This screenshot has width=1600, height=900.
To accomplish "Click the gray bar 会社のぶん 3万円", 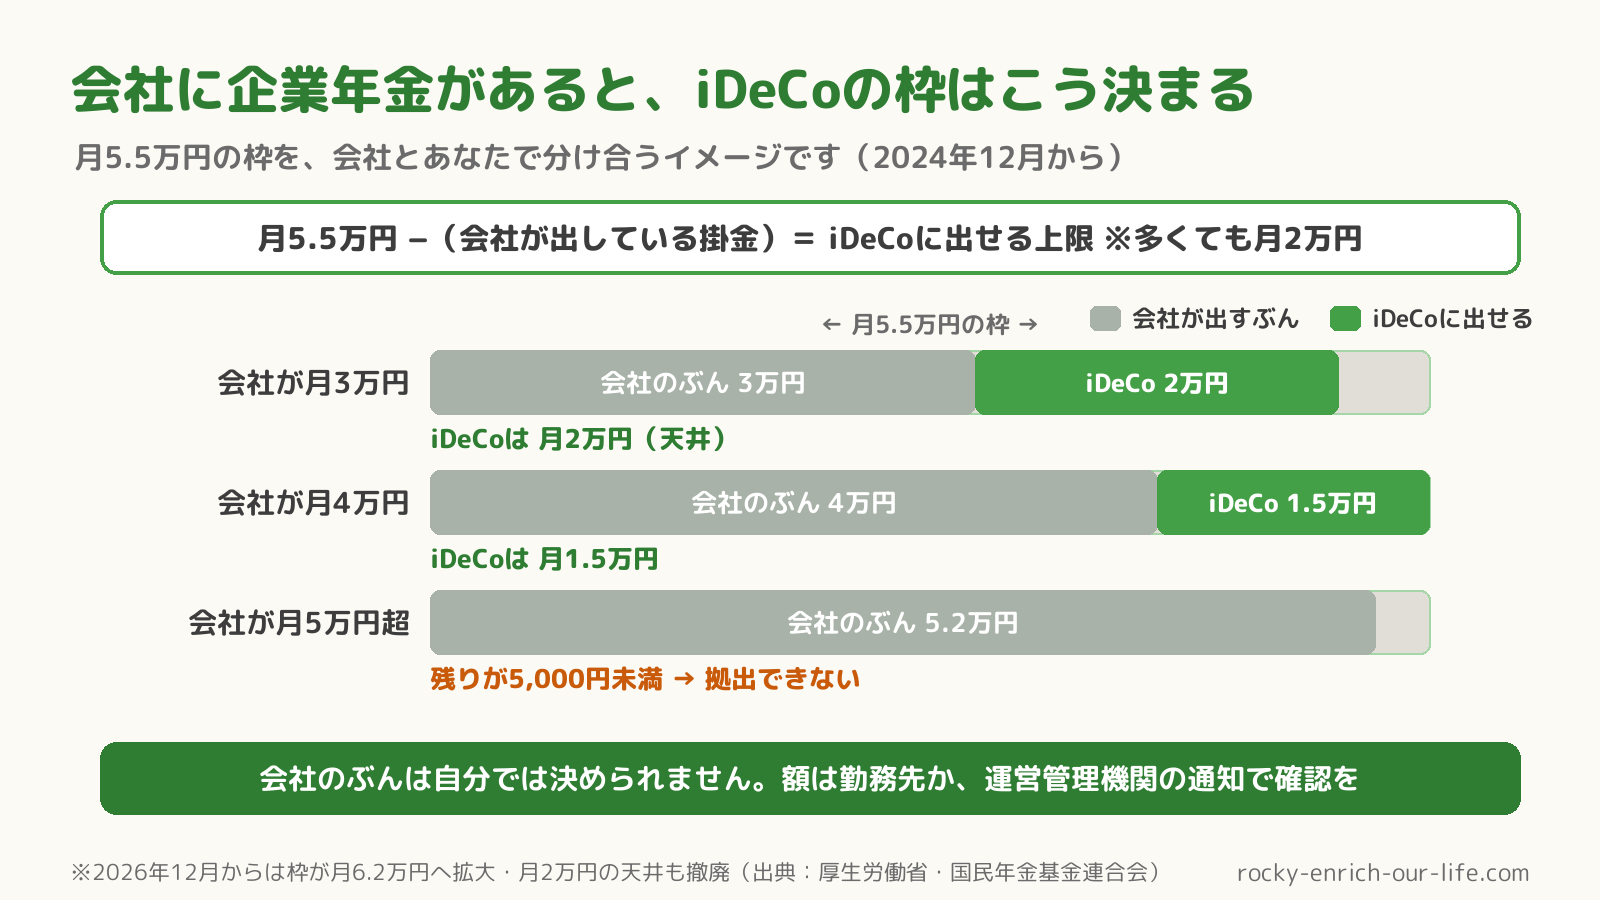I will tap(703, 383).
